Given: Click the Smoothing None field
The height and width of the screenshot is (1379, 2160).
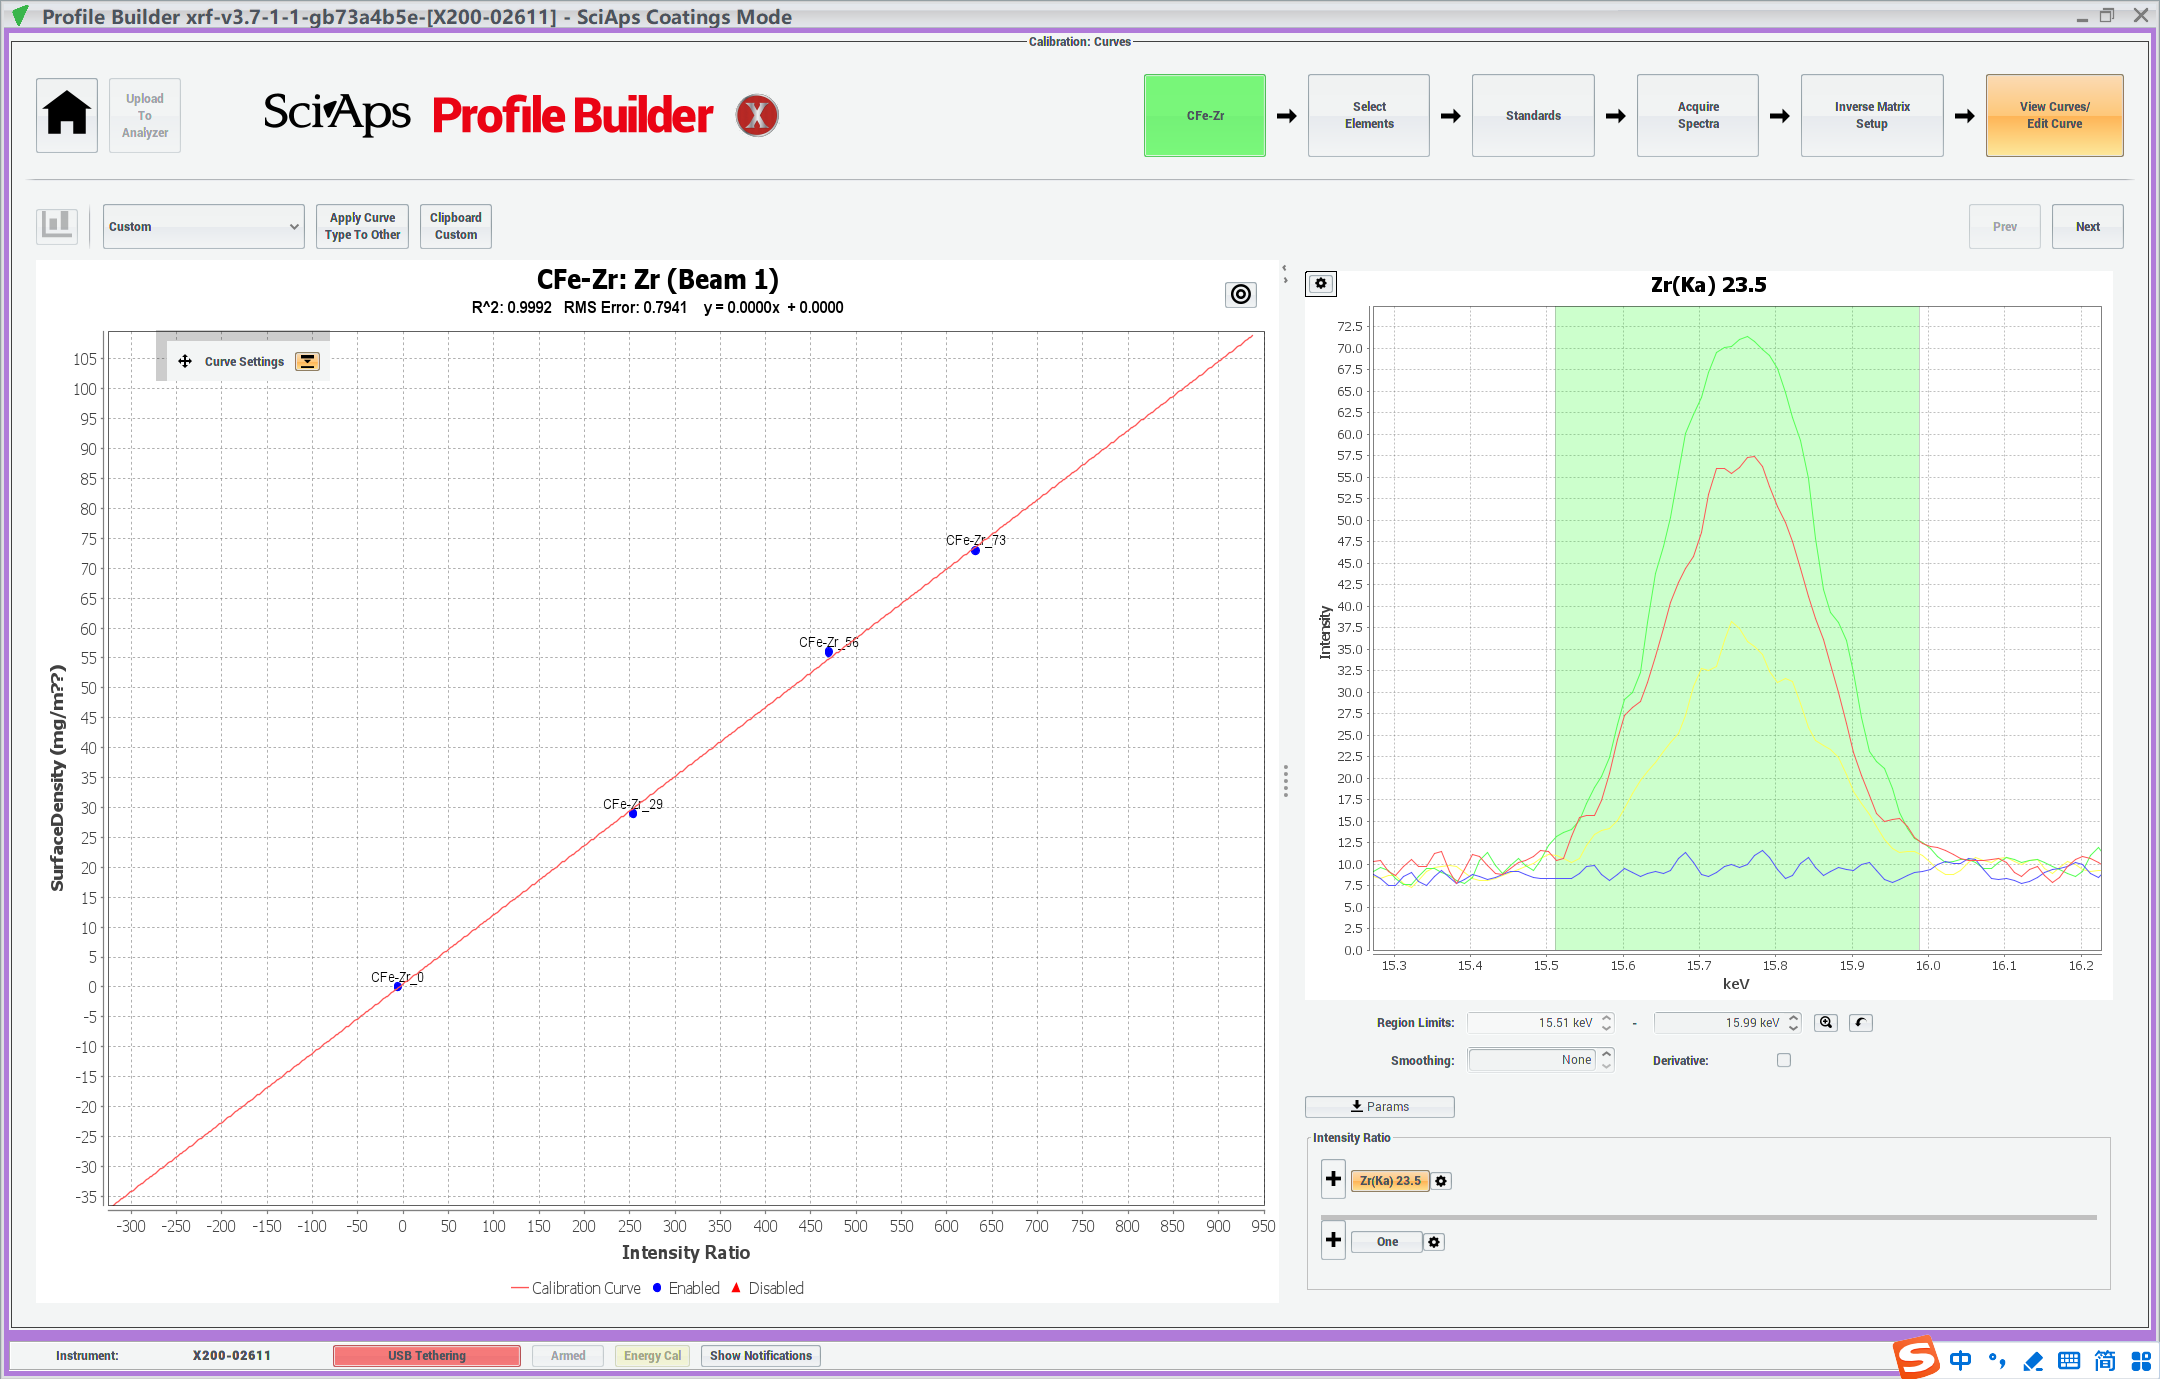Looking at the screenshot, I should click(1533, 1059).
